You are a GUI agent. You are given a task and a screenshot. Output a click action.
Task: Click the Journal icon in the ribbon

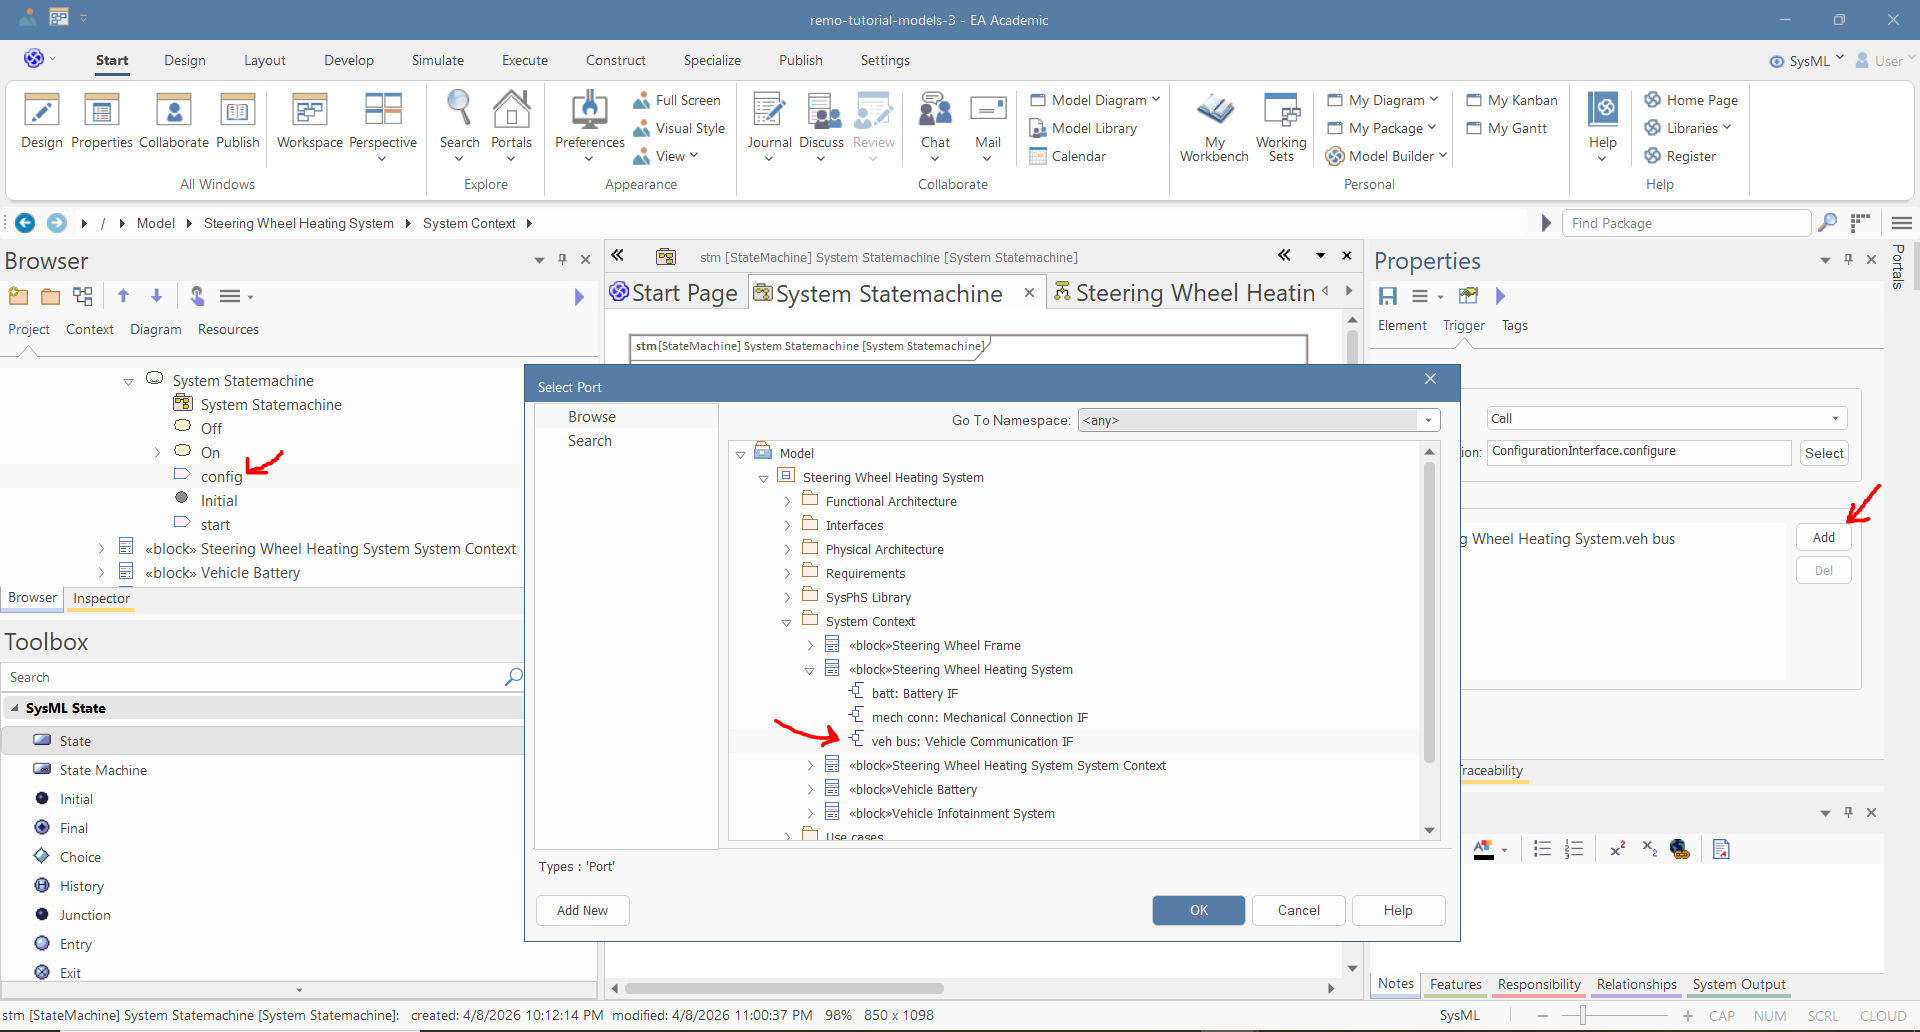pyautogui.click(x=769, y=112)
